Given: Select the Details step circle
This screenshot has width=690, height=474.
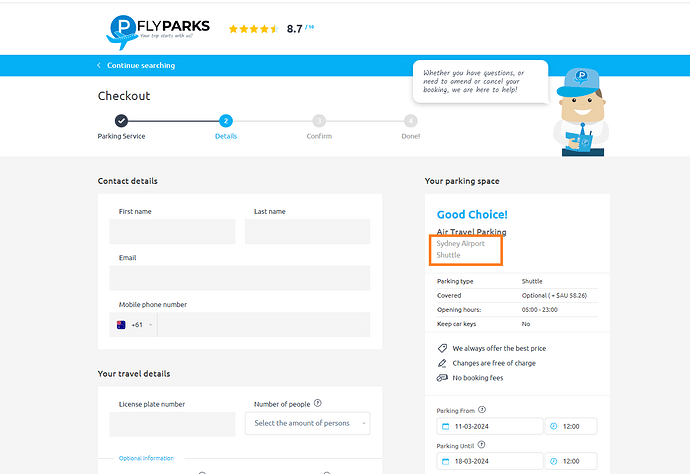Looking at the screenshot, I should click(x=226, y=121).
